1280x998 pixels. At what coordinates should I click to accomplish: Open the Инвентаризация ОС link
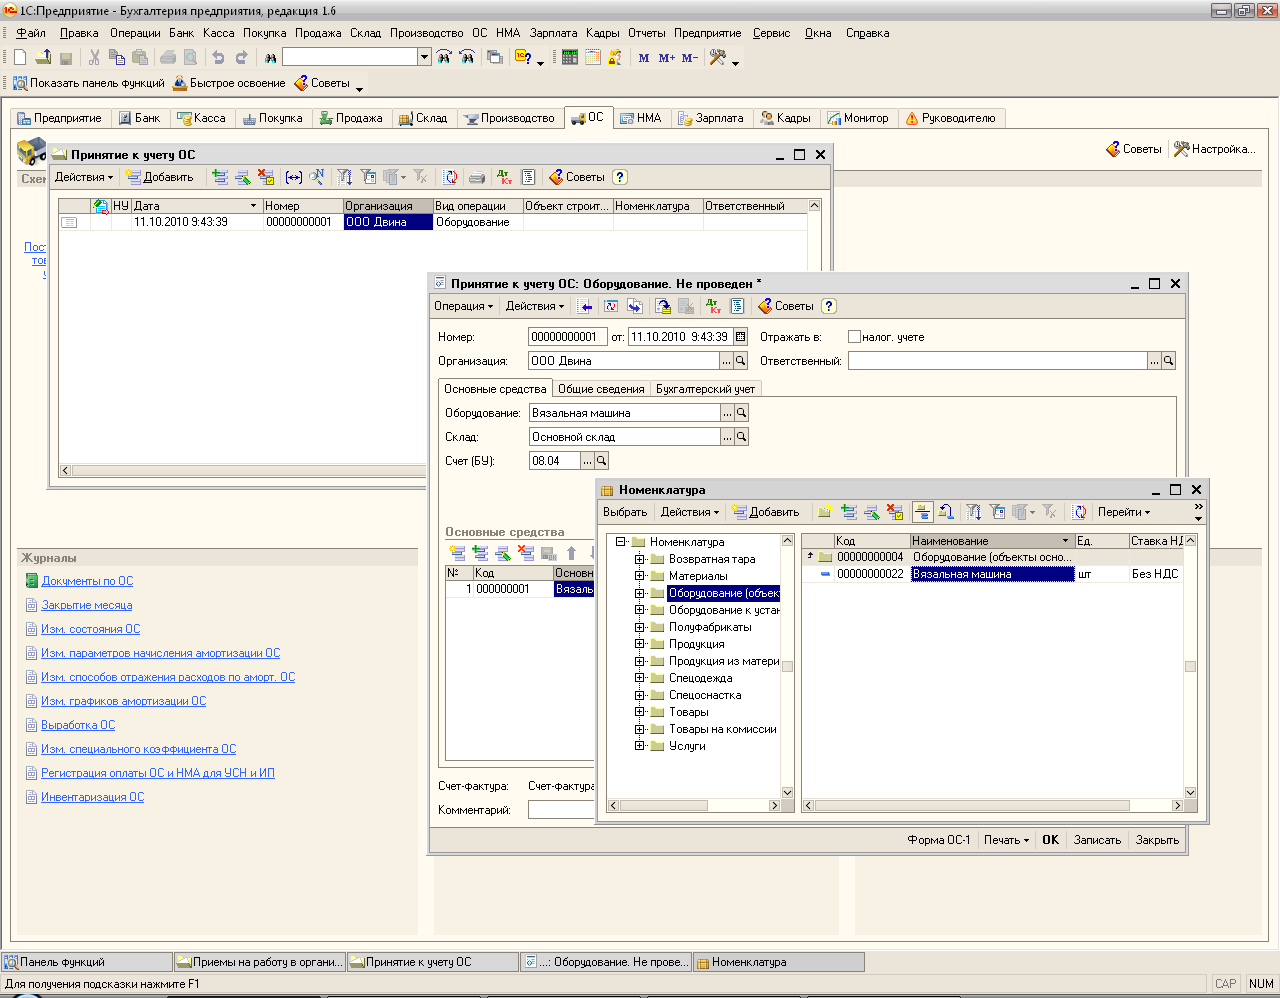(92, 797)
